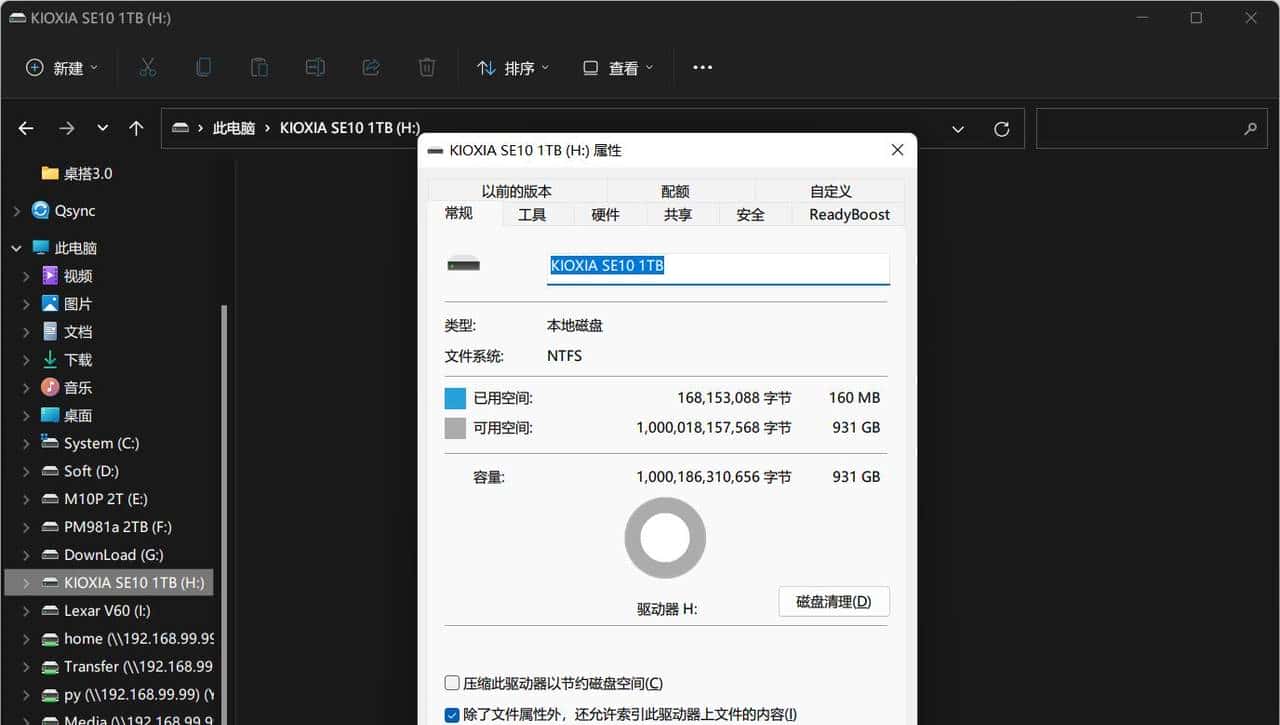Click the Cut icon in the toolbar
Screen dimensions: 1280x725
(147, 66)
